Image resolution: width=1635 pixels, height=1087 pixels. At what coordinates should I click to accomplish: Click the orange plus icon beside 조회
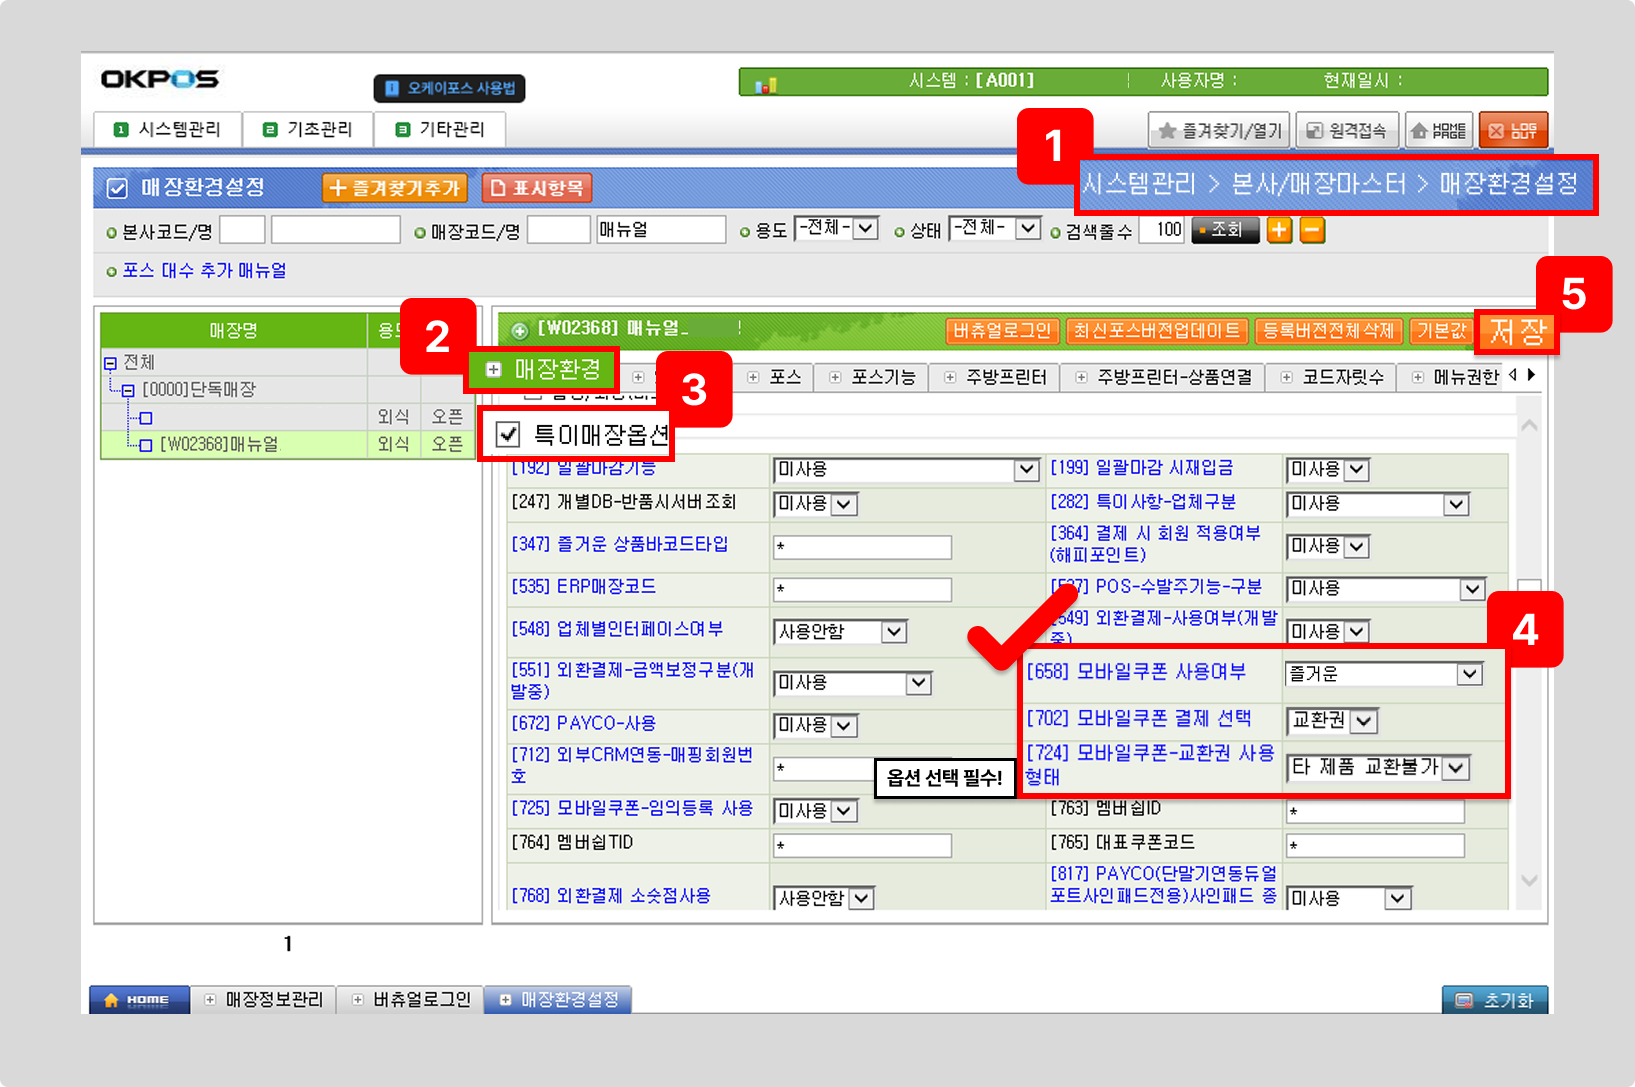[1279, 230]
